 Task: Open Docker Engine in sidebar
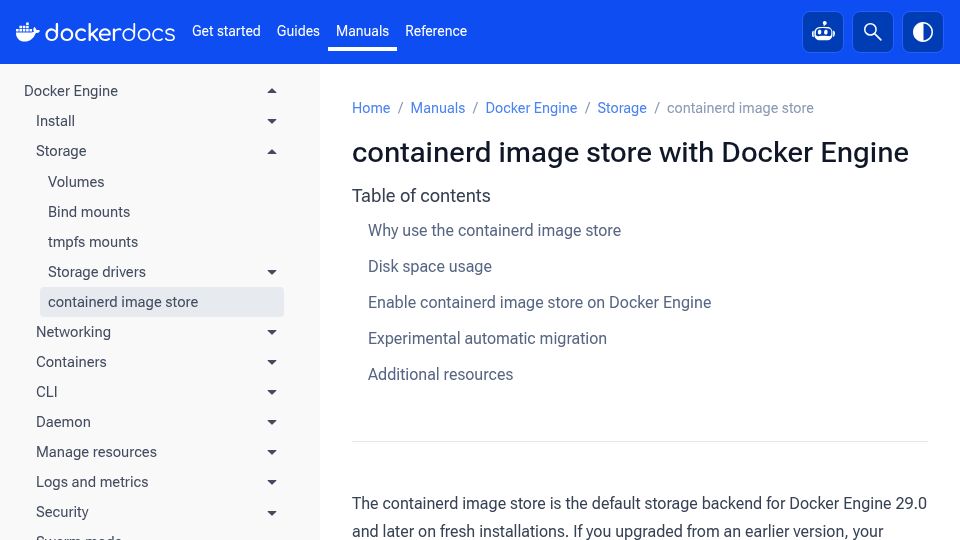click(x=71, y=91)
